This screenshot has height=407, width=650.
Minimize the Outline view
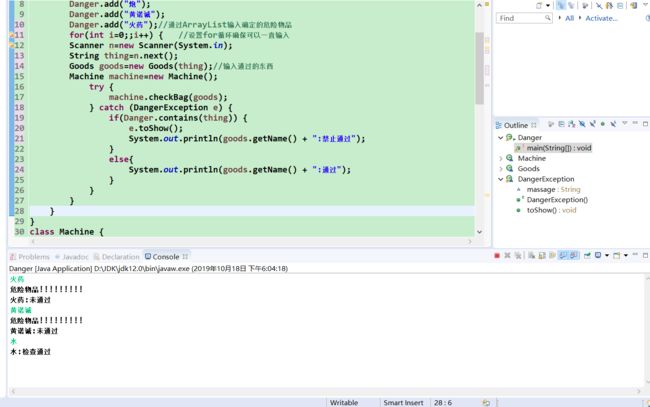[635, 123]
